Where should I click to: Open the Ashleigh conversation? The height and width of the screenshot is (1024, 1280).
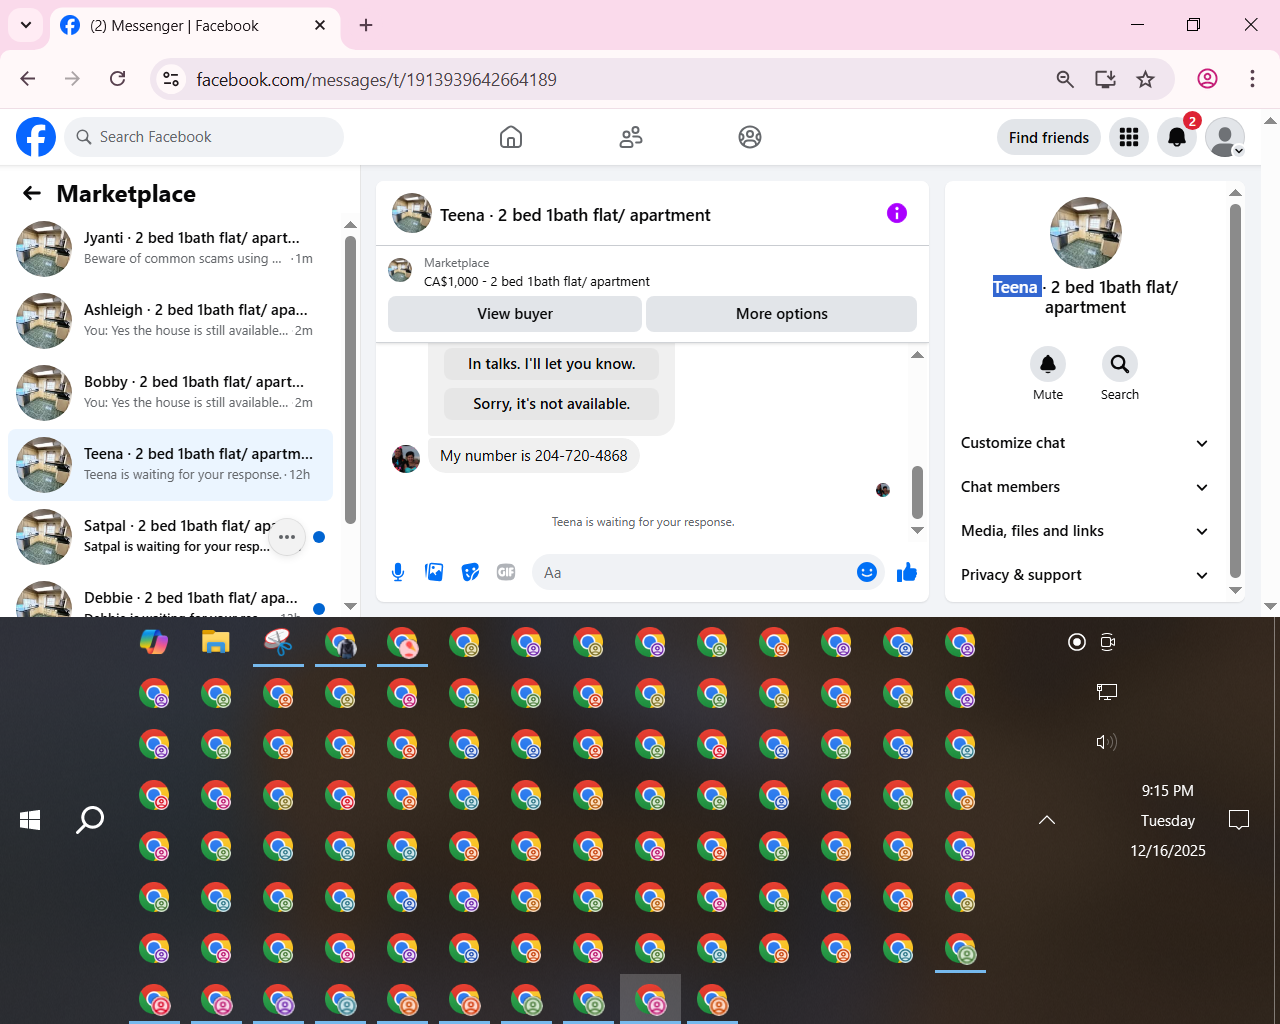pyautogui.click(x=170, y=321)
